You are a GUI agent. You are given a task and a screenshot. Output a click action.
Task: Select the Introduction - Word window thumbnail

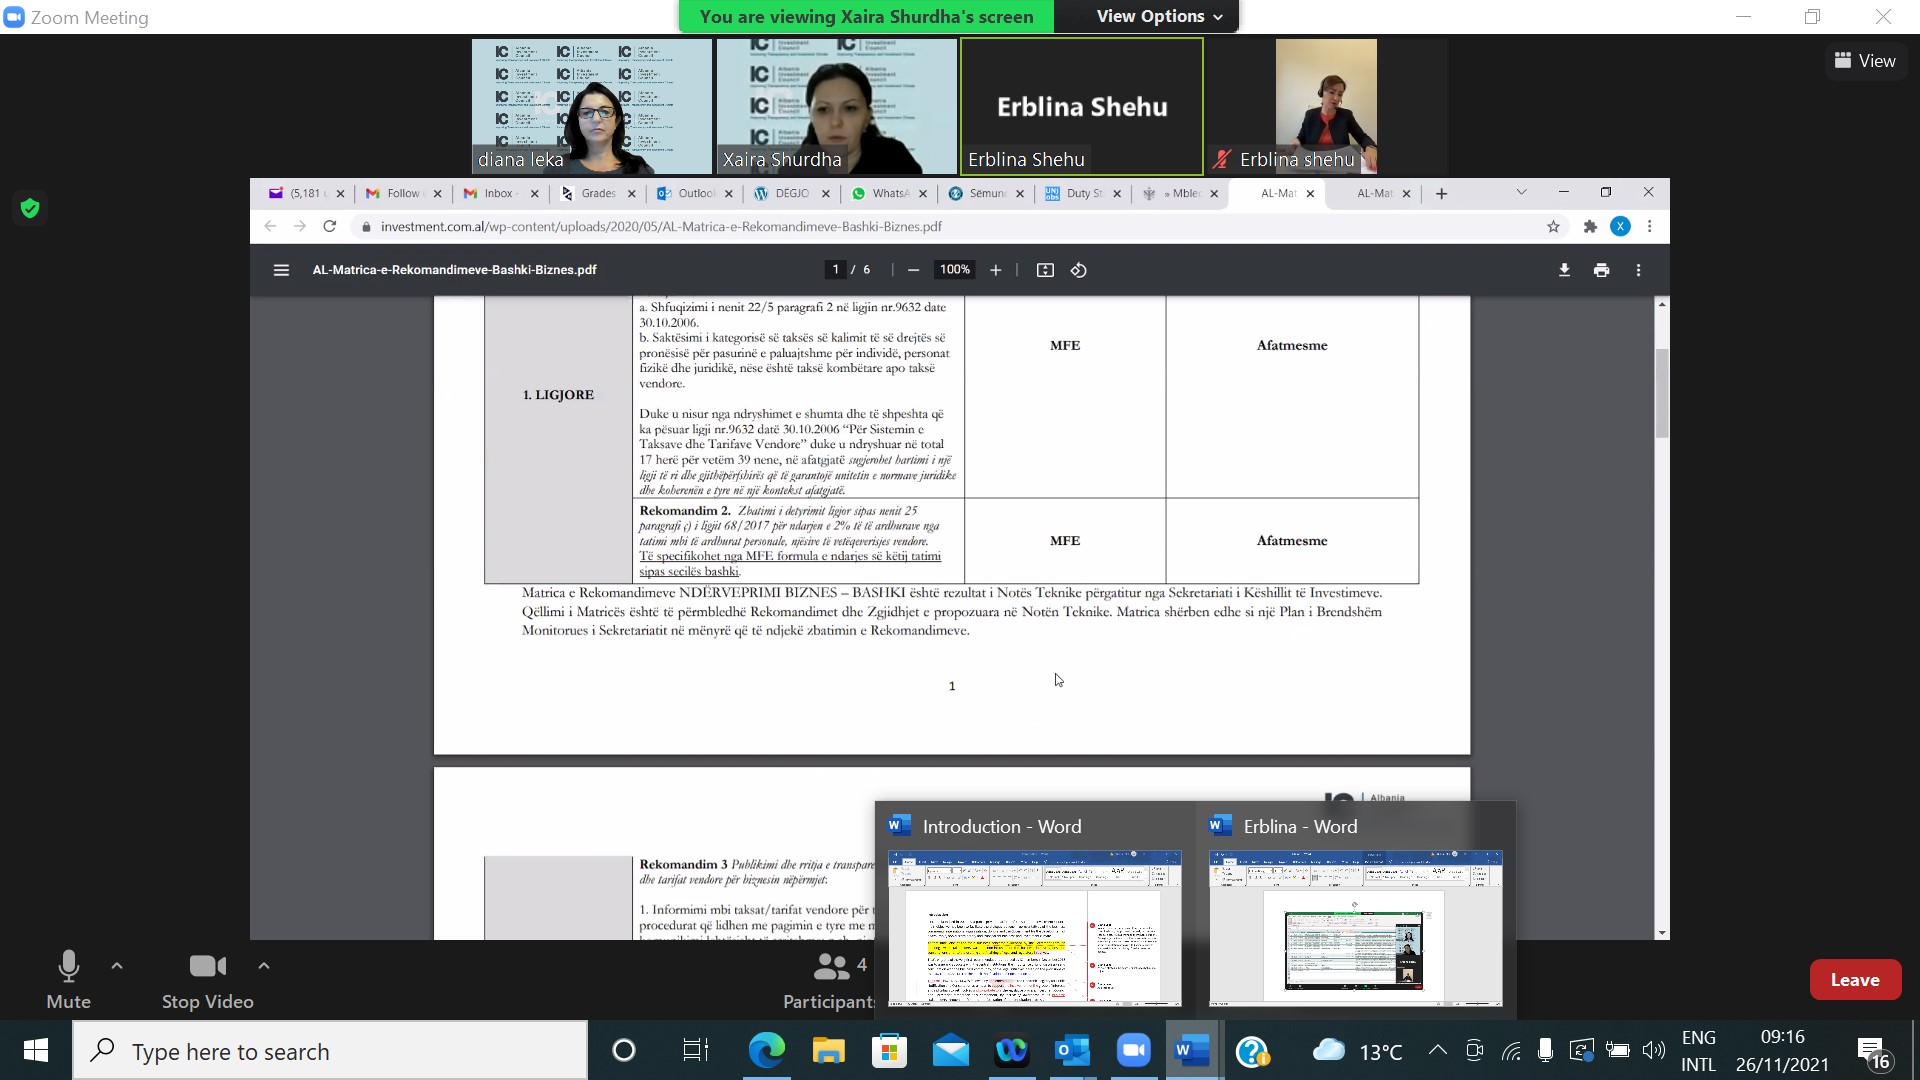click(1034, 926)
